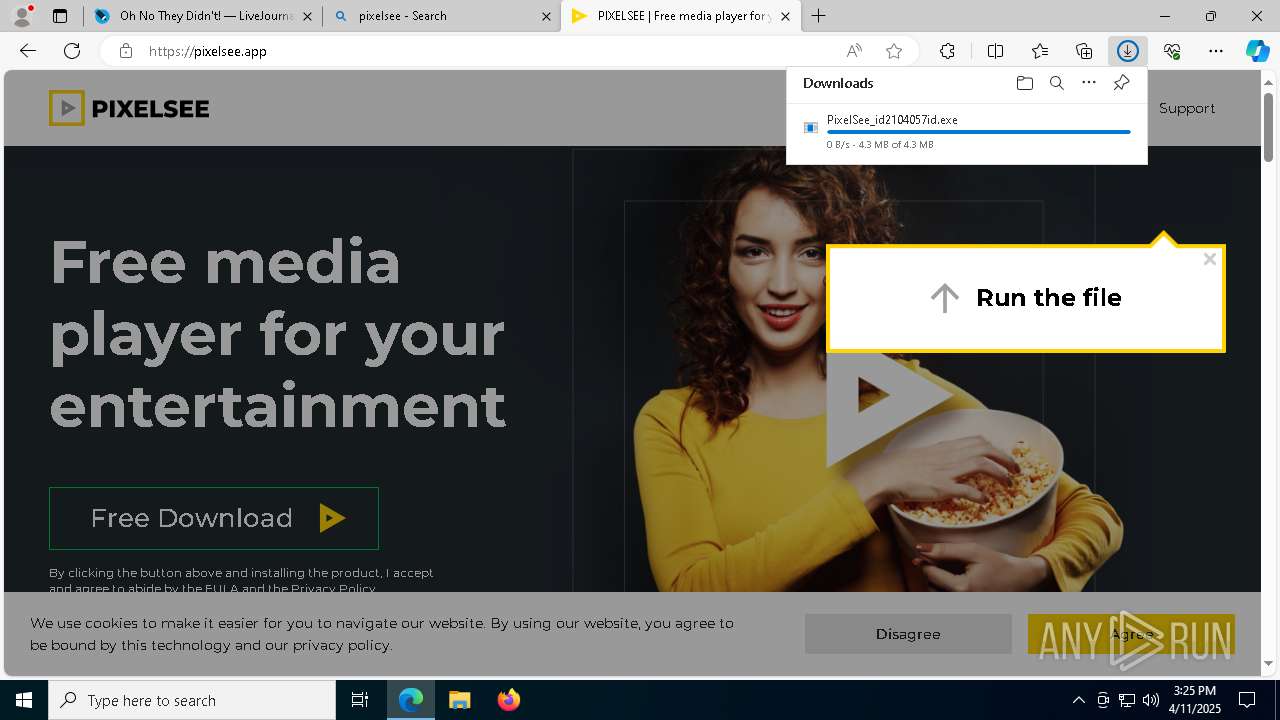The image size is (1280, 720).
Task: Open the Collections icon
Action: [1084, 51]
